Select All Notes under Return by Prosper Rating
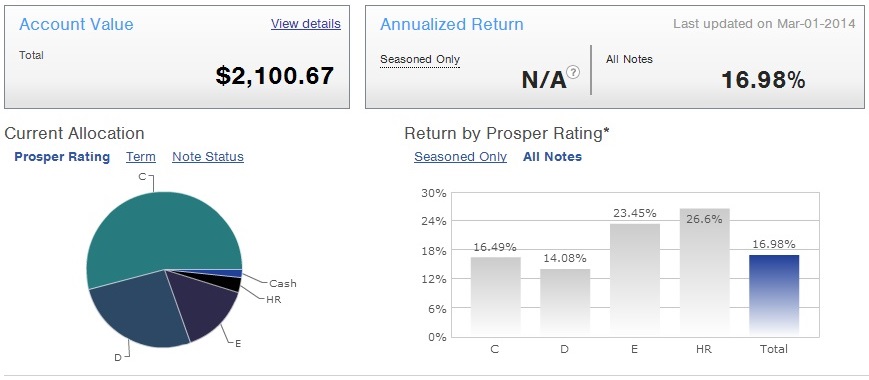 tap(553, 157)
